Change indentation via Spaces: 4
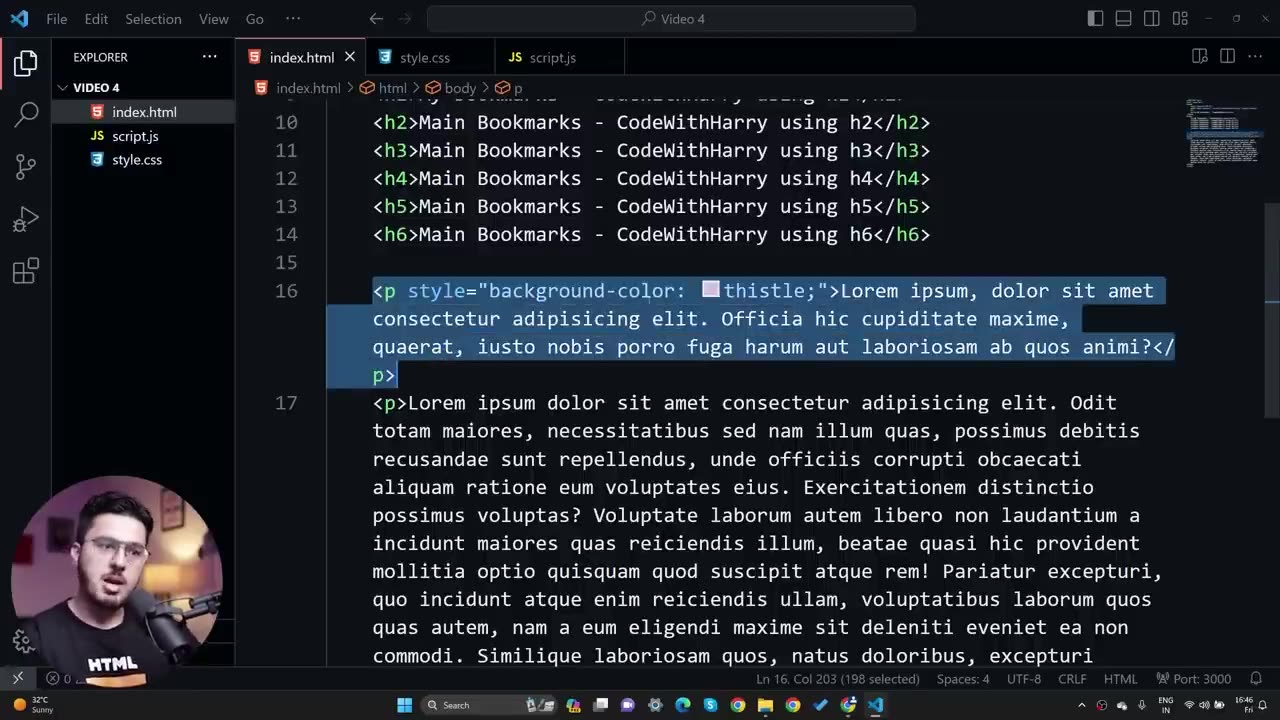 (x=963, y=678)
